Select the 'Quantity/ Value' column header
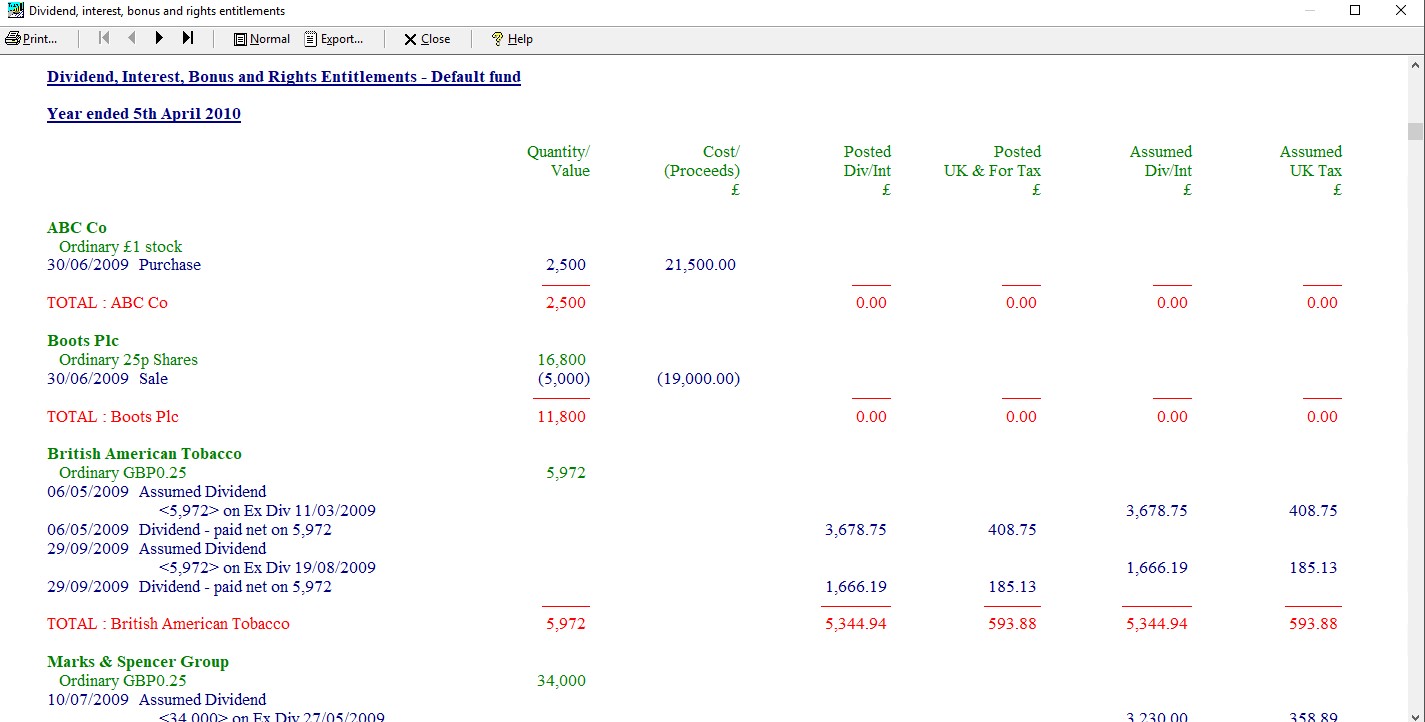The height and width of the screenshot is (722, 1425). (x=559, y=161)
